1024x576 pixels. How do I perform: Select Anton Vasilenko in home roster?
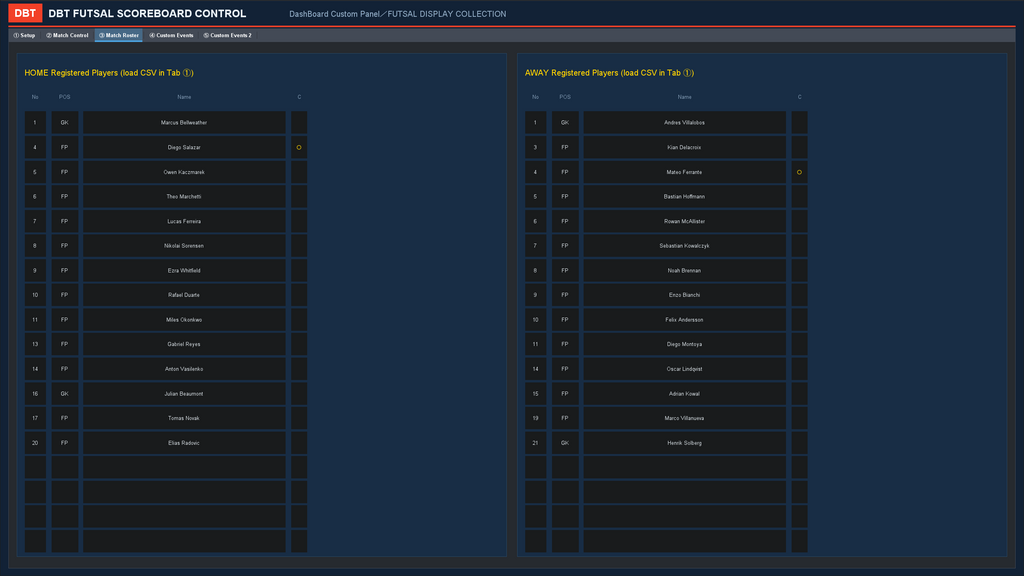[184, 369]
